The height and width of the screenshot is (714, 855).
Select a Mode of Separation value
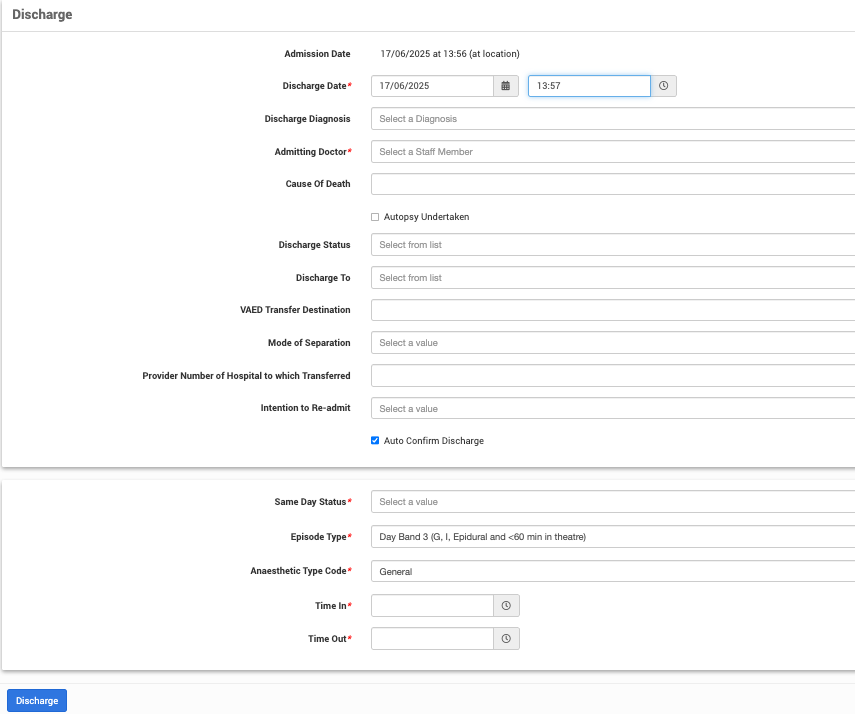612,343
